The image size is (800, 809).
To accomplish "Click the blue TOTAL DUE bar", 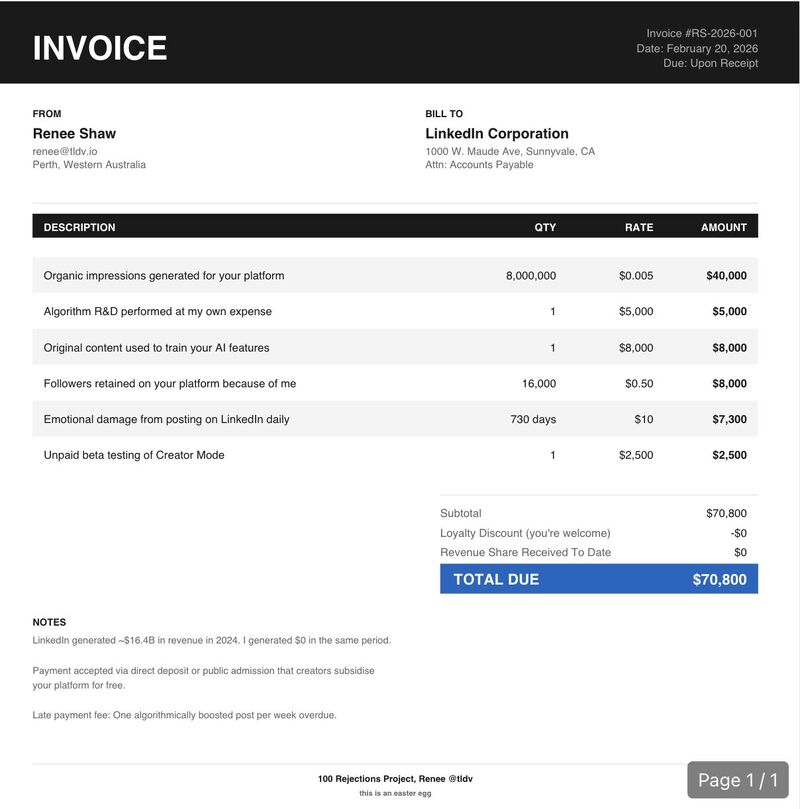I will click(x=598, y=579).
